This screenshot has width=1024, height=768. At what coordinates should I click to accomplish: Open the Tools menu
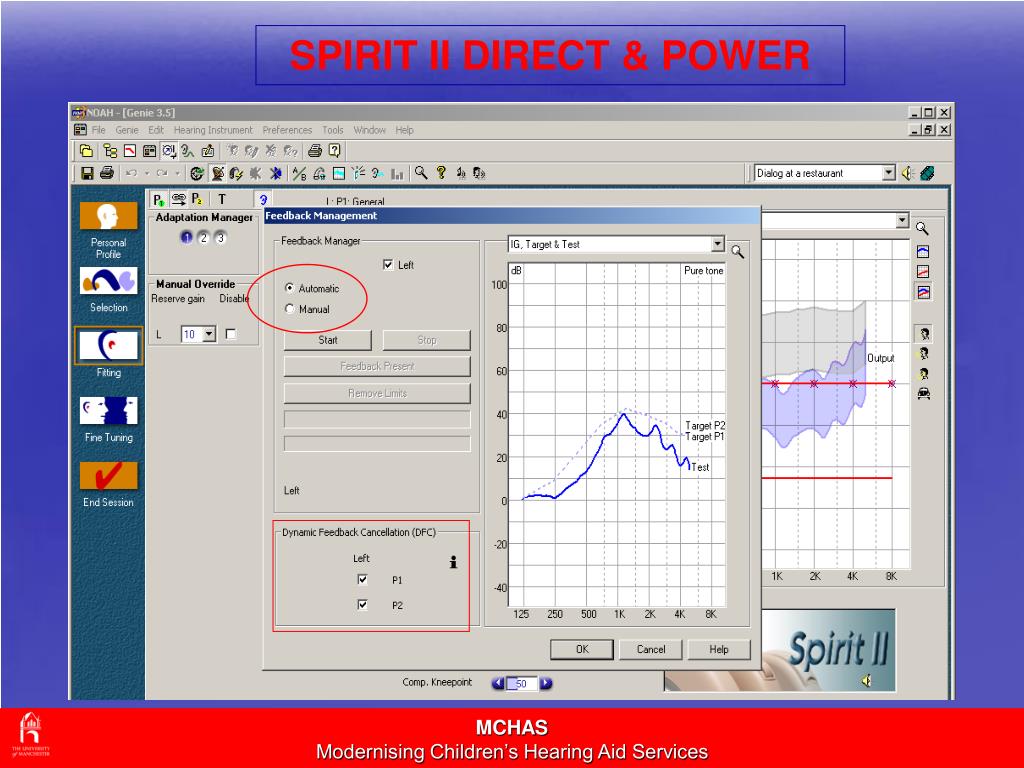[x=332, y=130]
